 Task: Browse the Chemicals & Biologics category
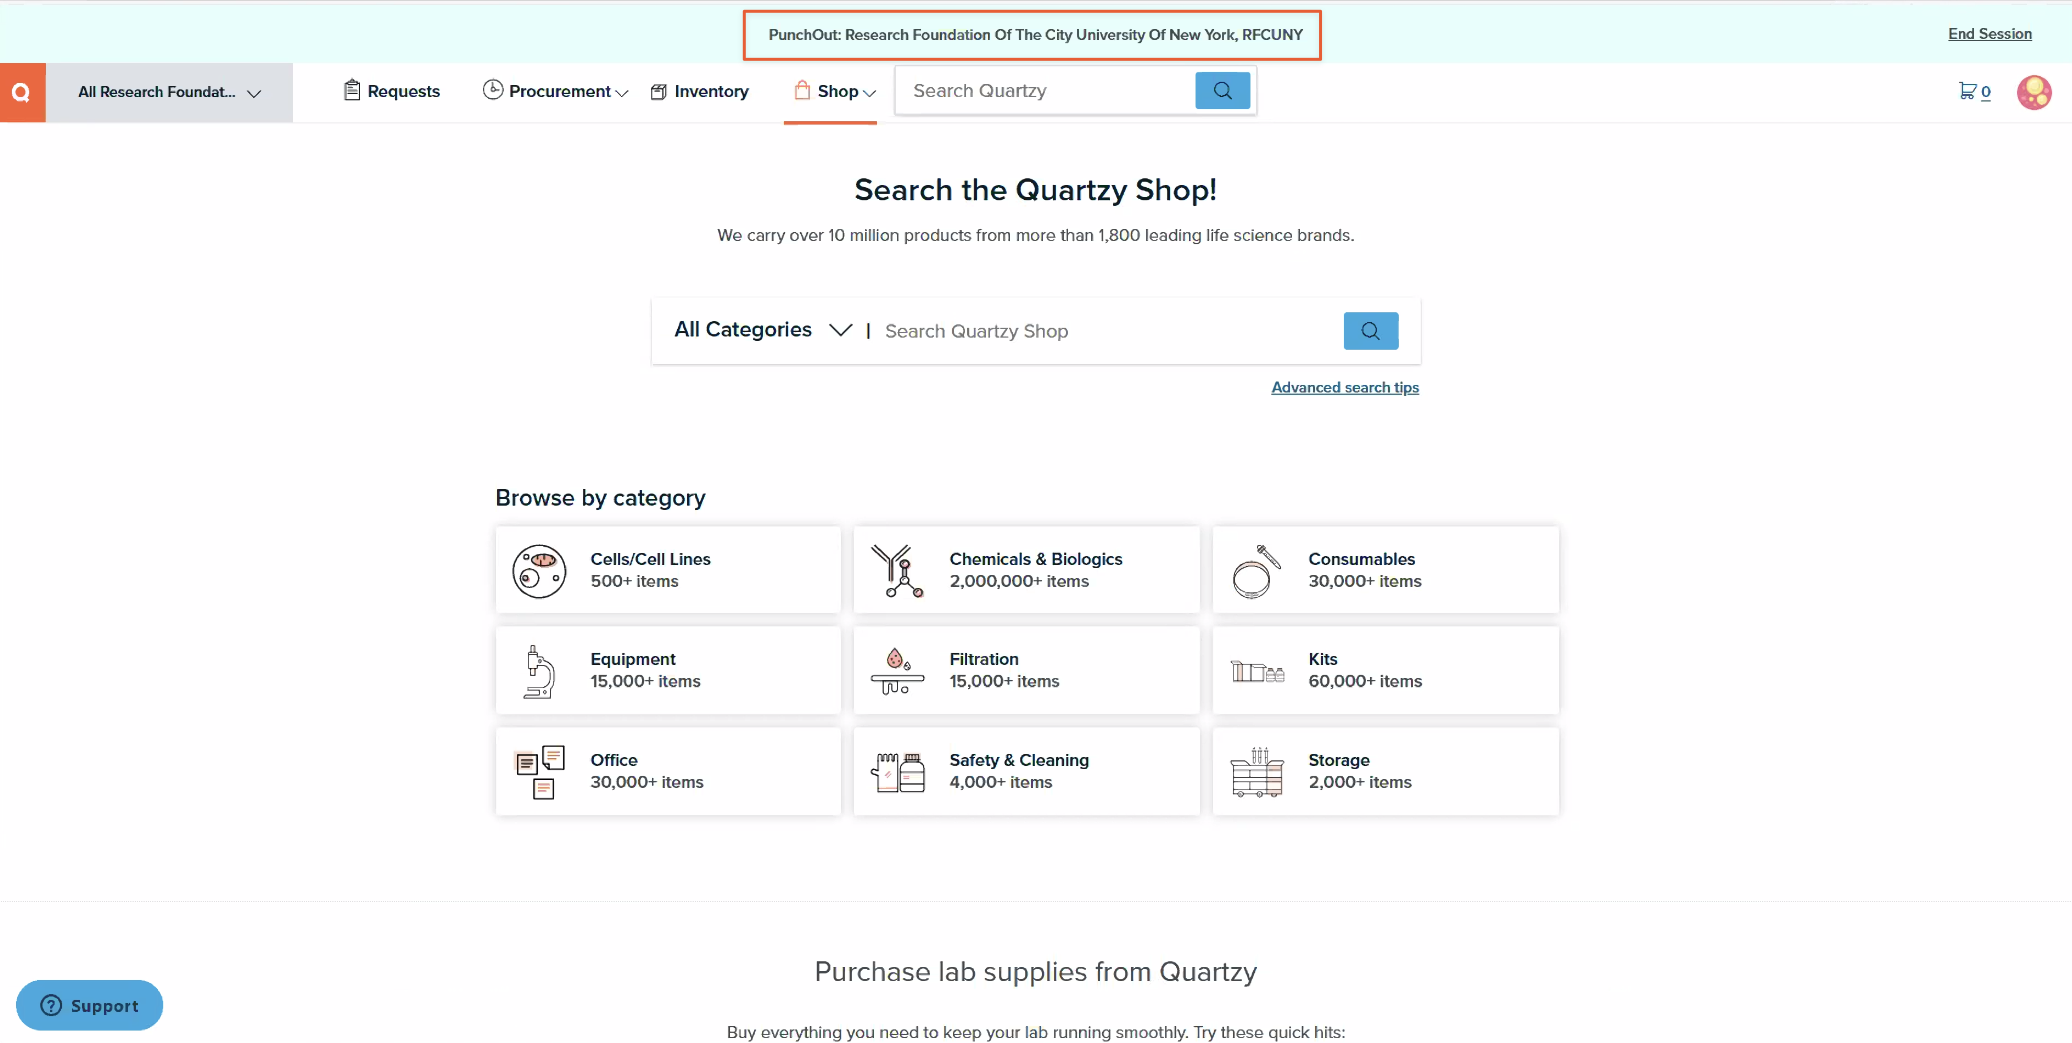click(1027, 570)
